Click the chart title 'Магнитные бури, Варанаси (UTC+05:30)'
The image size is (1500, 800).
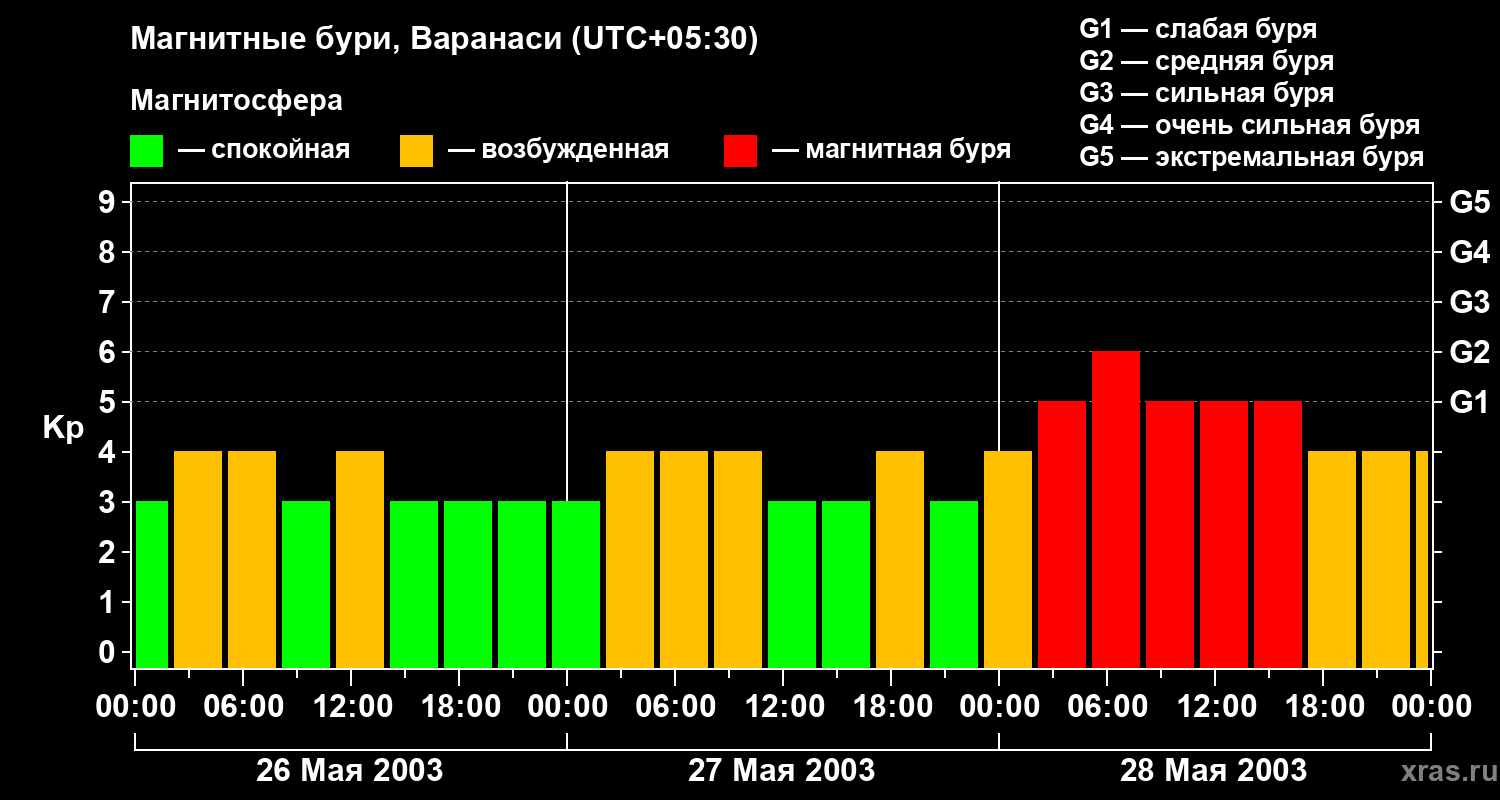444,39
